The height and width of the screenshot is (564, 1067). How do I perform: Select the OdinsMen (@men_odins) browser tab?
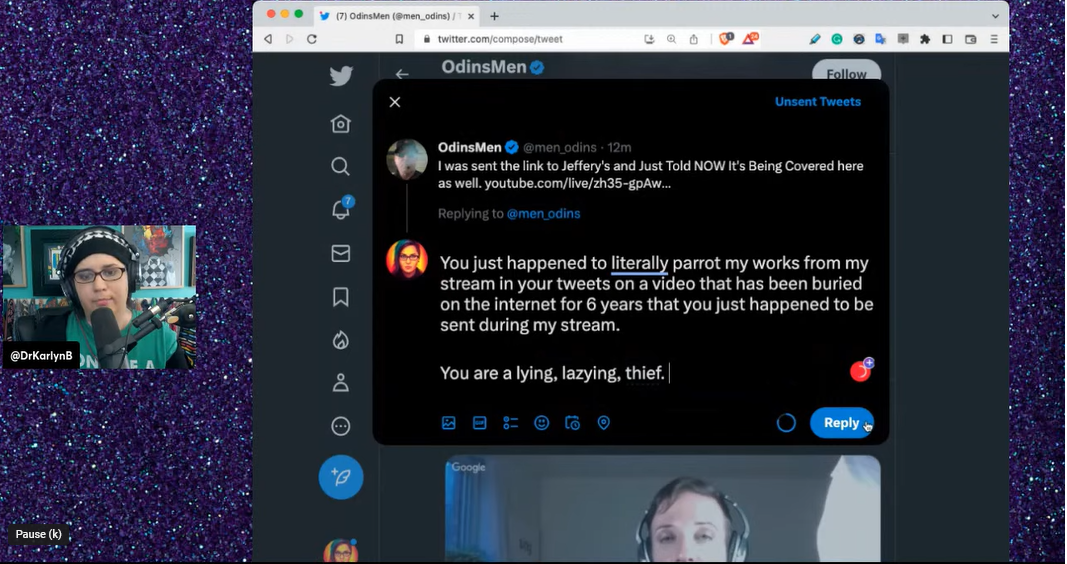coord(397,16)
